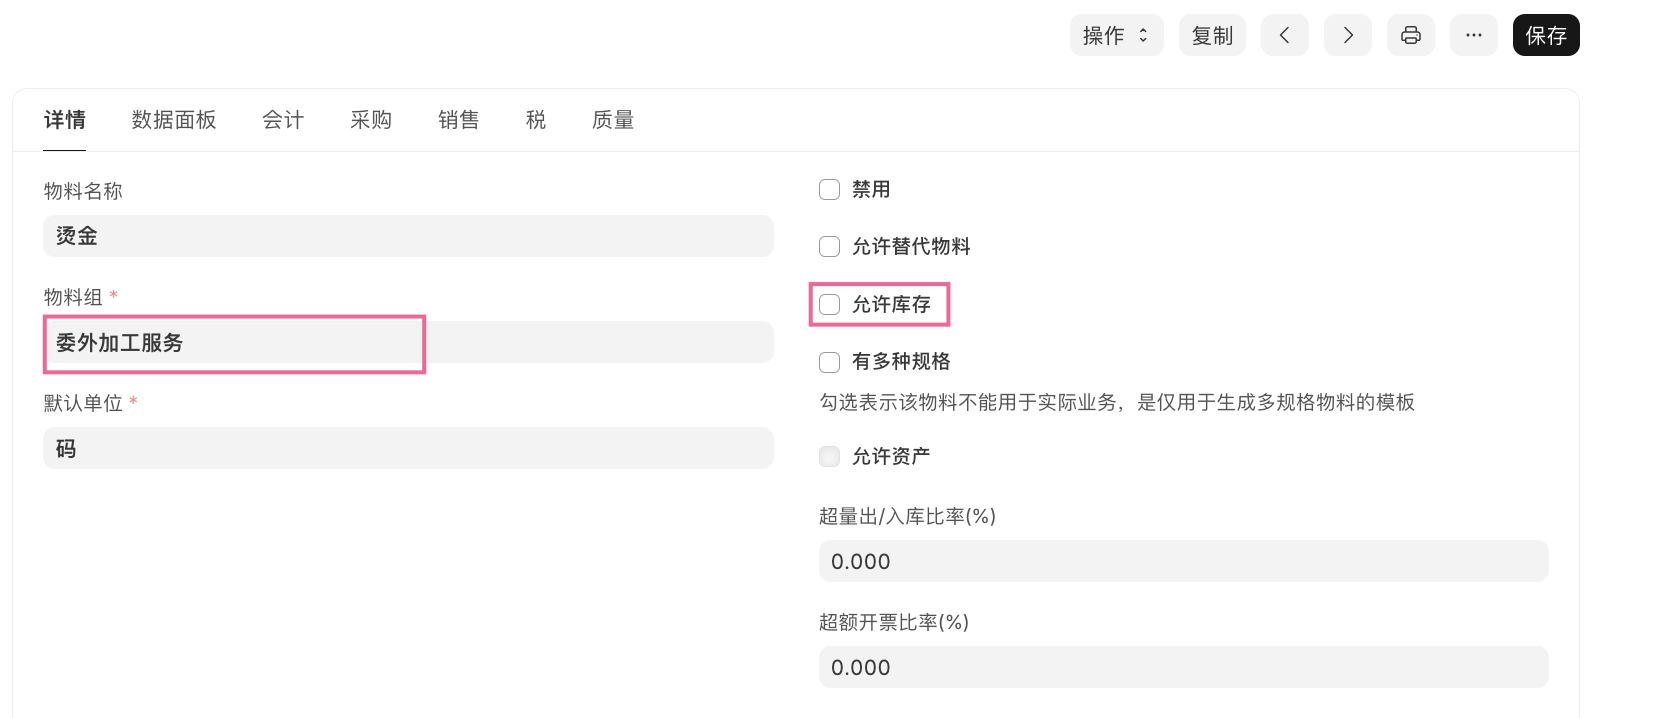Expand the 操作 dropdown menu

(1116, 36)
